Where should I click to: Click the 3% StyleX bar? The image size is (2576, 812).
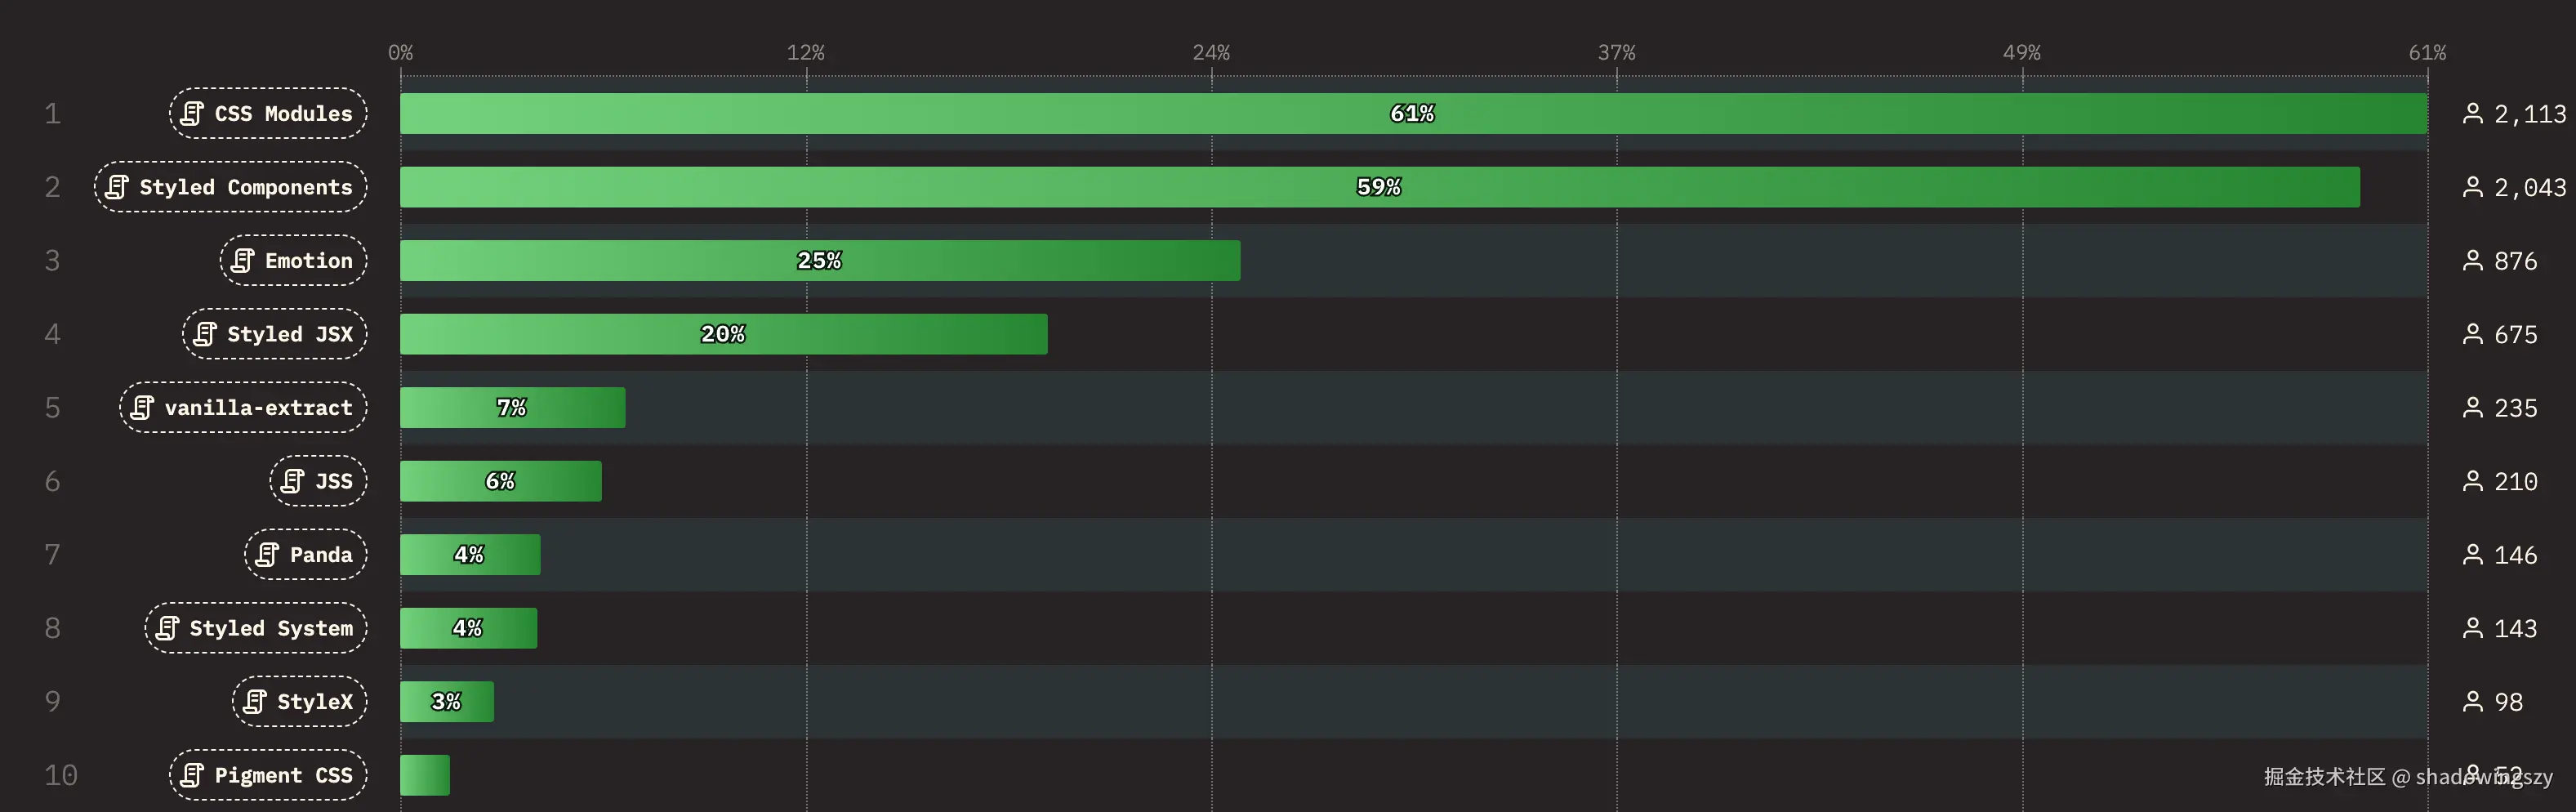click(x=446, y=702)
